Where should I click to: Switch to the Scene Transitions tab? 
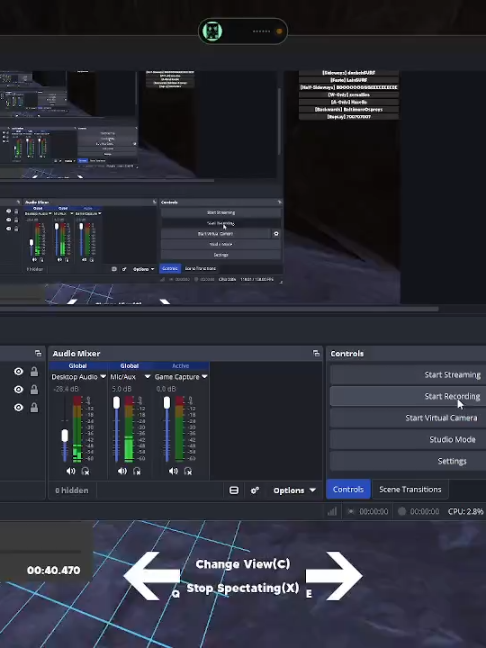[x=410, y=489]
